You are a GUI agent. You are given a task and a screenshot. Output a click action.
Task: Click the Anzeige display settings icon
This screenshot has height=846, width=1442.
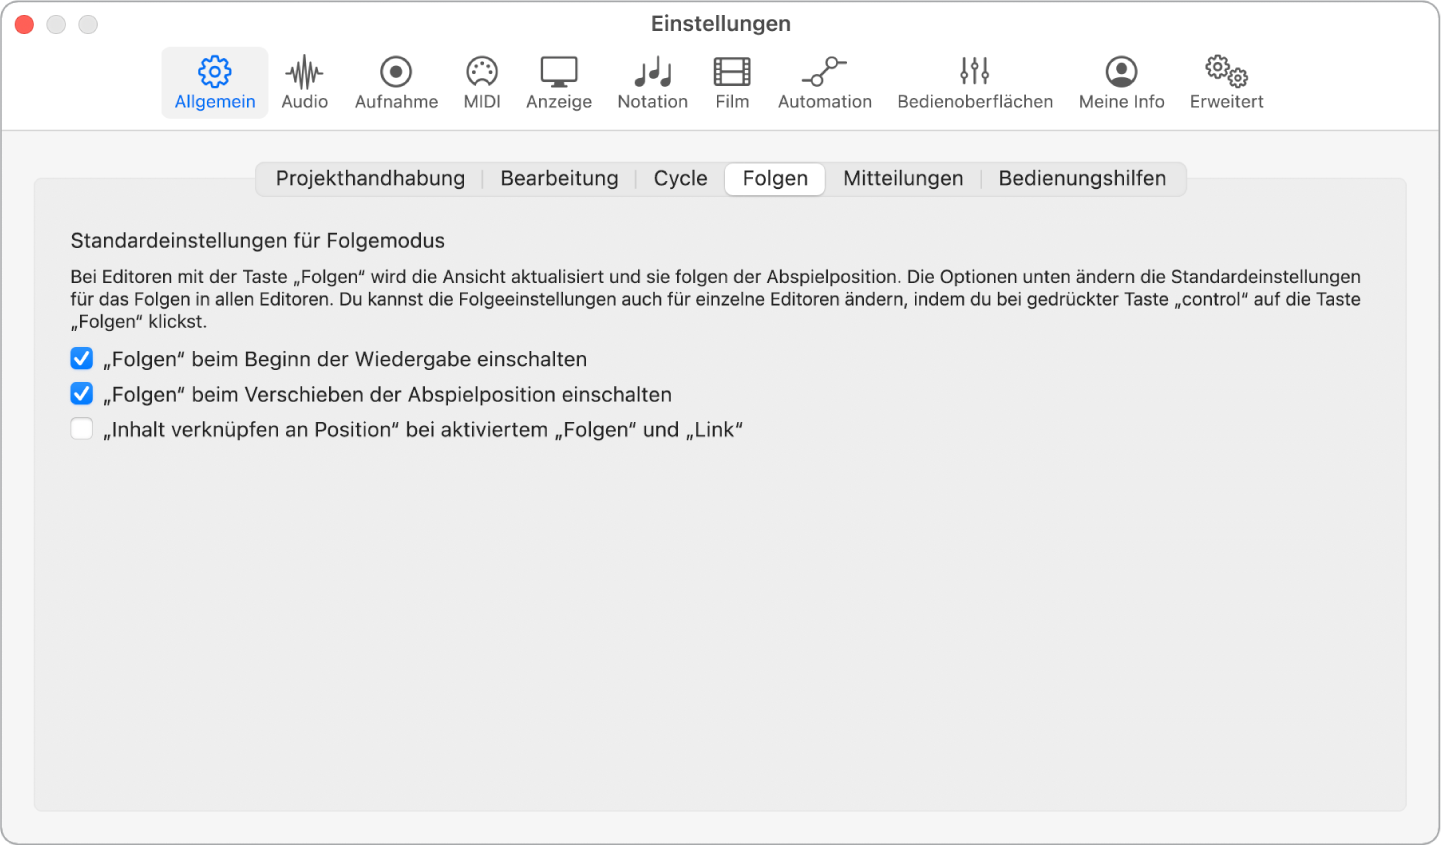pos(558,80)
